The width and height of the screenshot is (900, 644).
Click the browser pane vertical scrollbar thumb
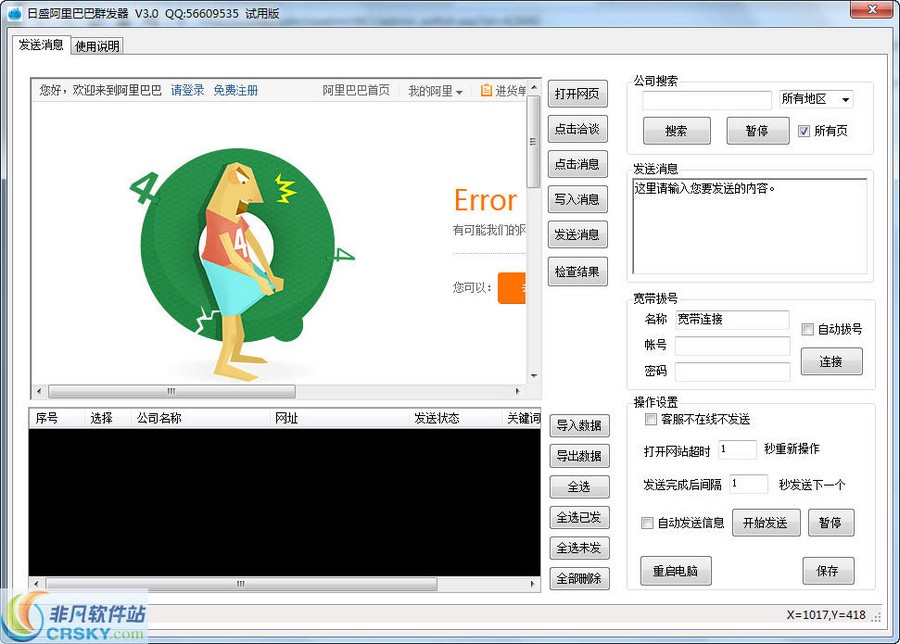click(534, 142)
